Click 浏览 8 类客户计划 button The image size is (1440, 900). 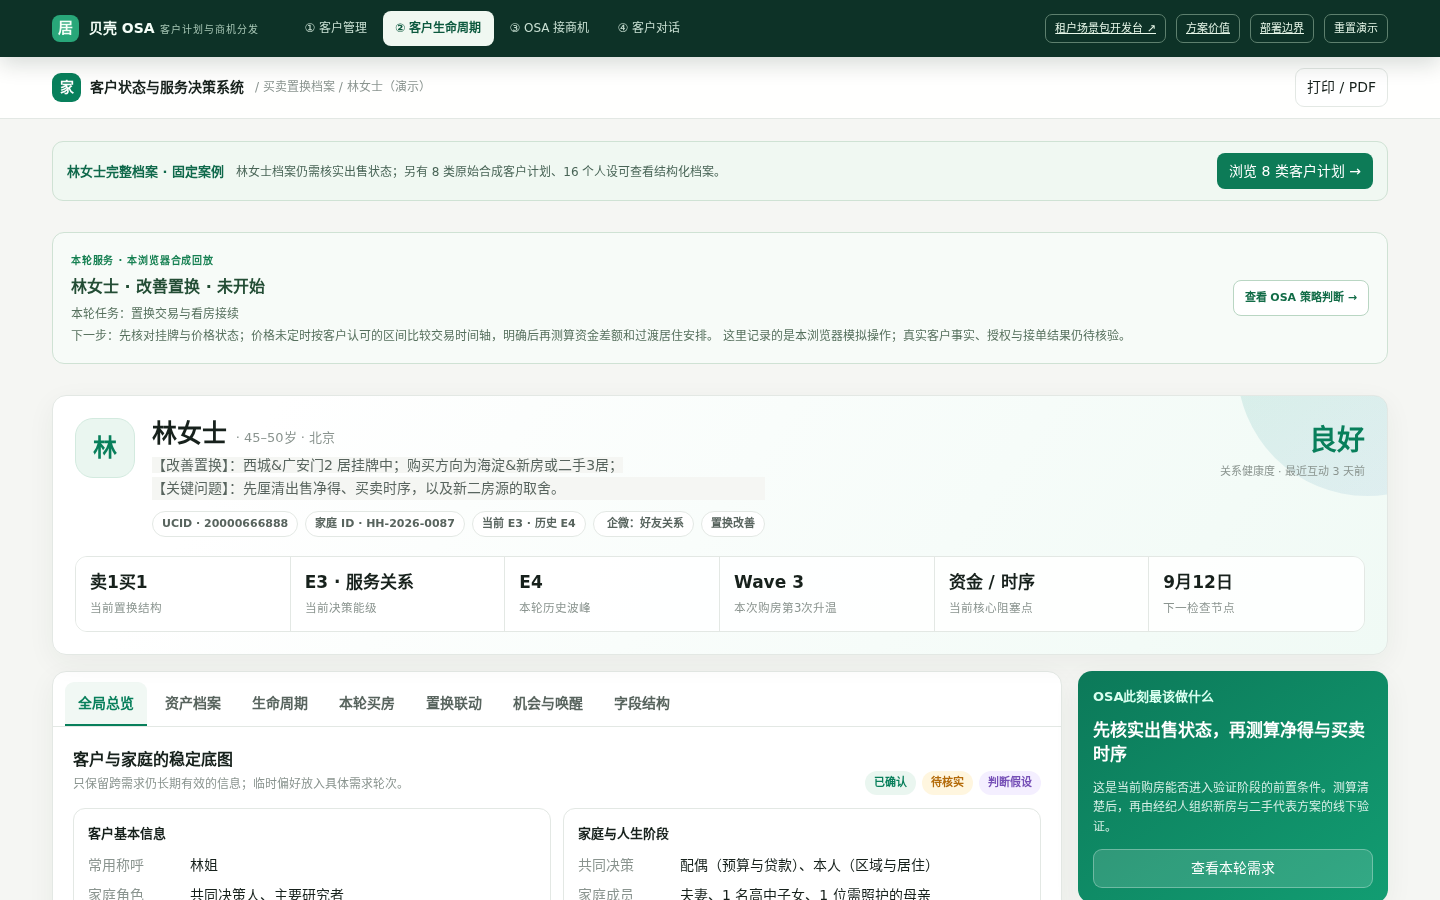click(1295, 171)
